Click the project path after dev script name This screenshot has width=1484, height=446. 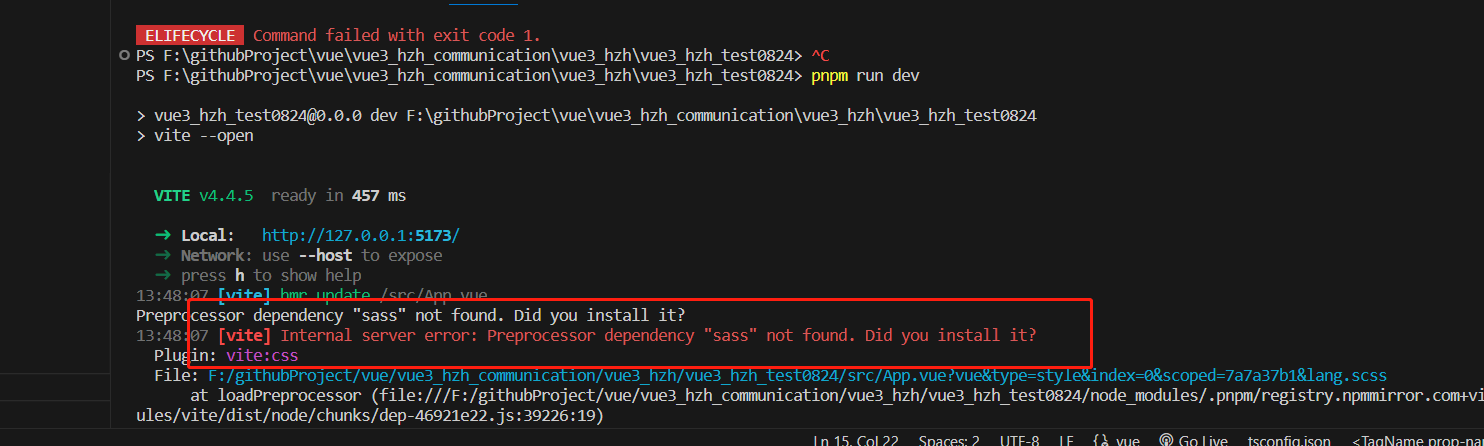click(x=720, y=115)
